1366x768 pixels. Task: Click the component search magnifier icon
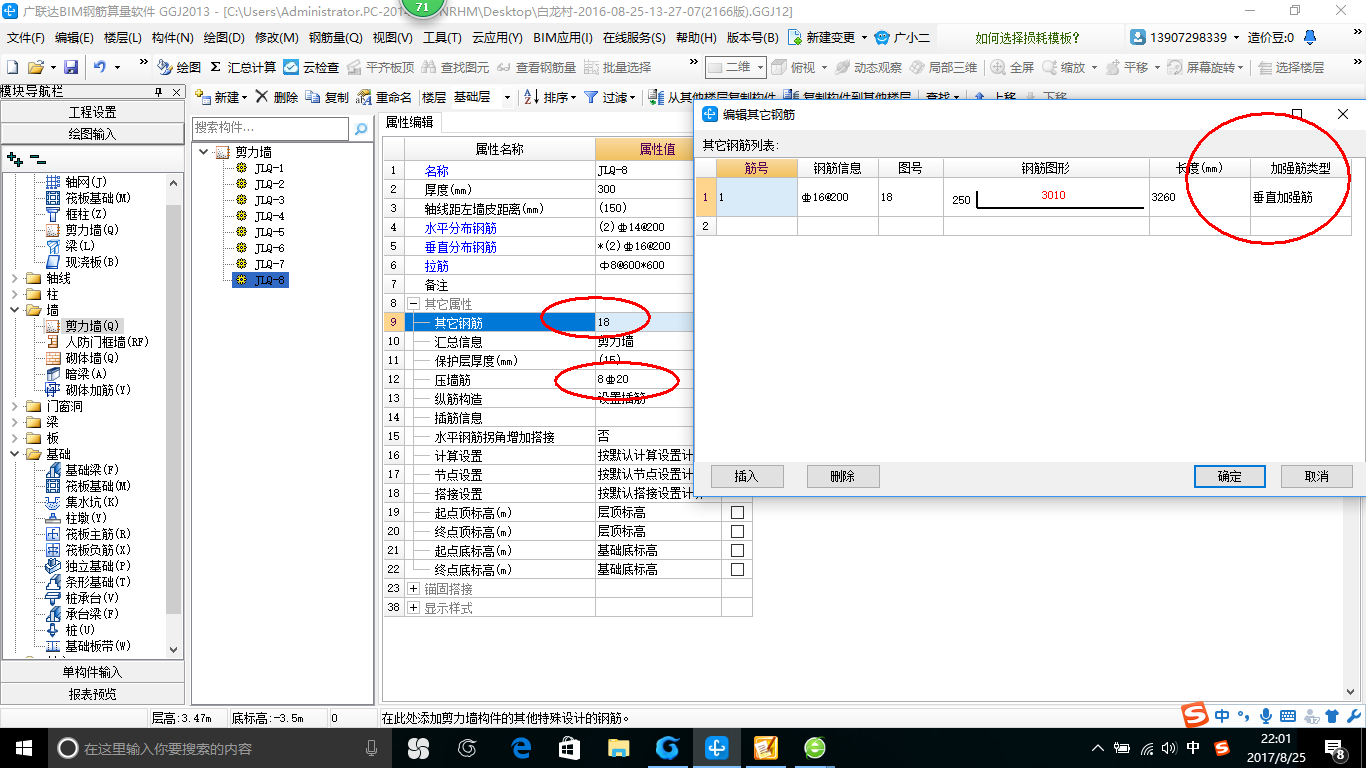(360, 129)
